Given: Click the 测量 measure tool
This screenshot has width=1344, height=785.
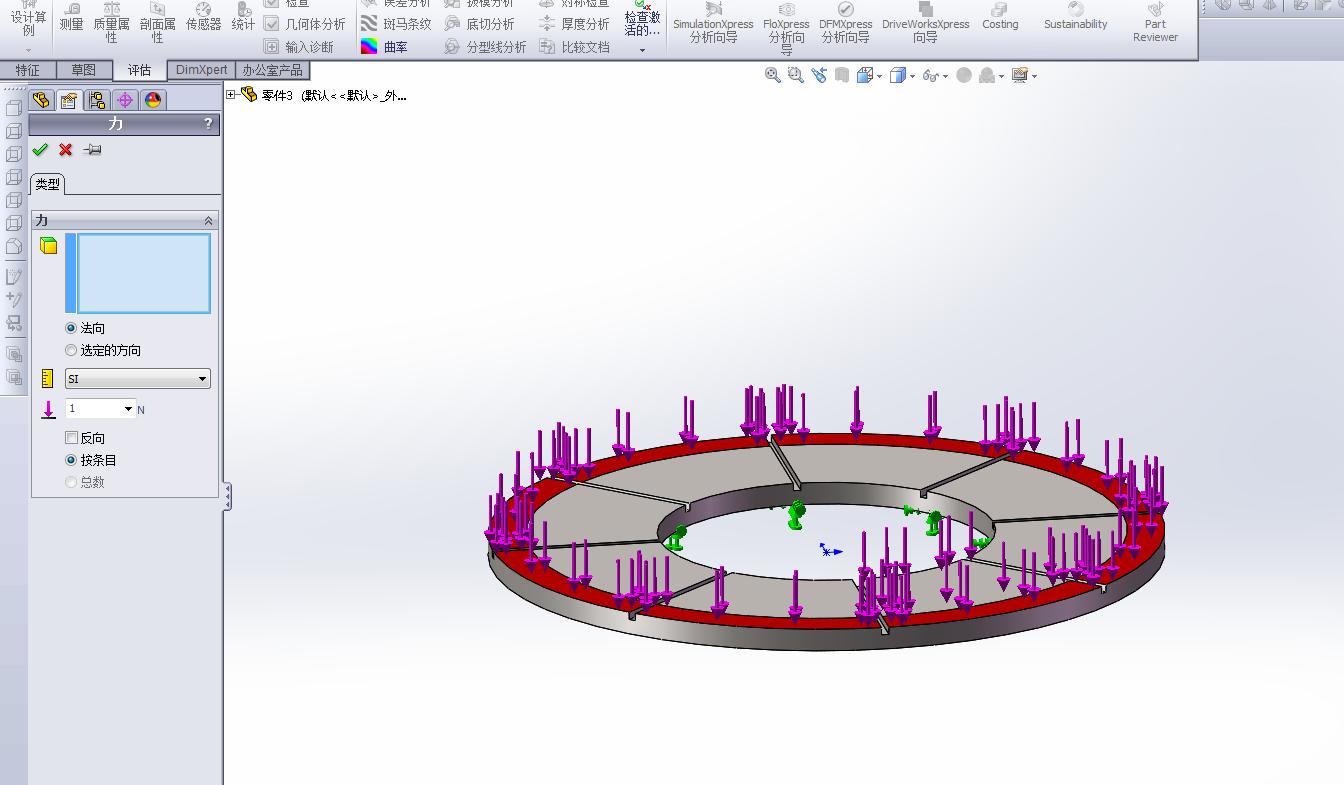Looking at the screenshot, I should (x=71, y=18).
